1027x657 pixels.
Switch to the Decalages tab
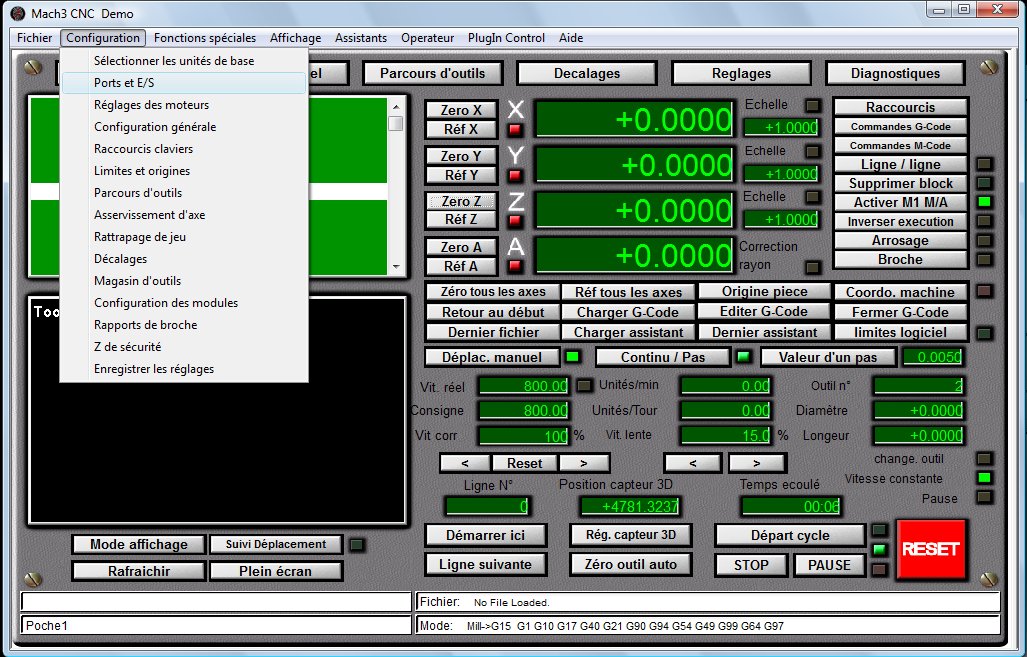coord(587,73)
